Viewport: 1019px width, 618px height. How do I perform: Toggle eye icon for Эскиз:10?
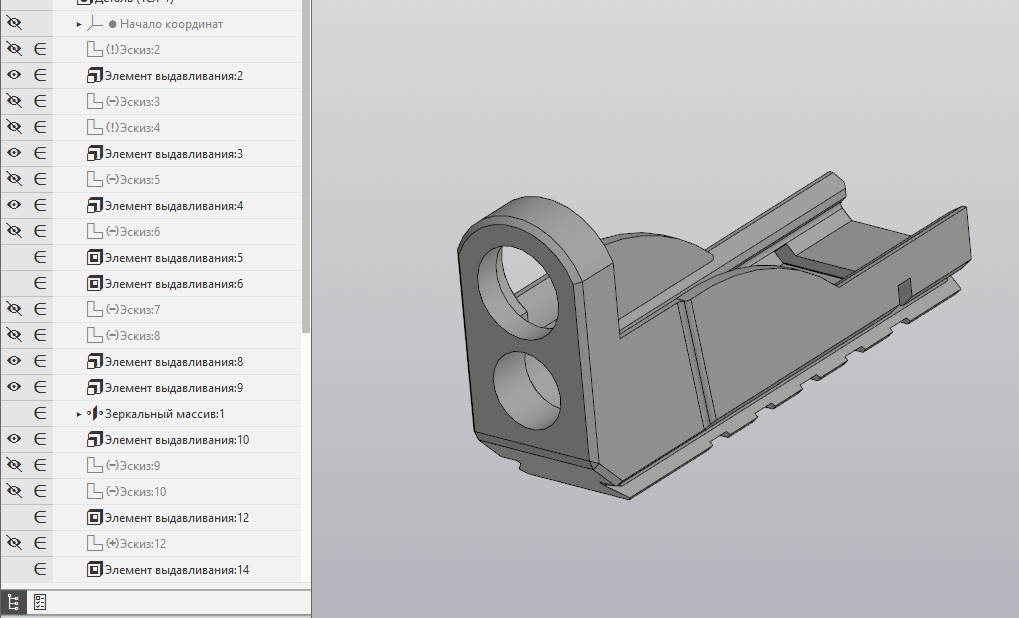[14, 491]
